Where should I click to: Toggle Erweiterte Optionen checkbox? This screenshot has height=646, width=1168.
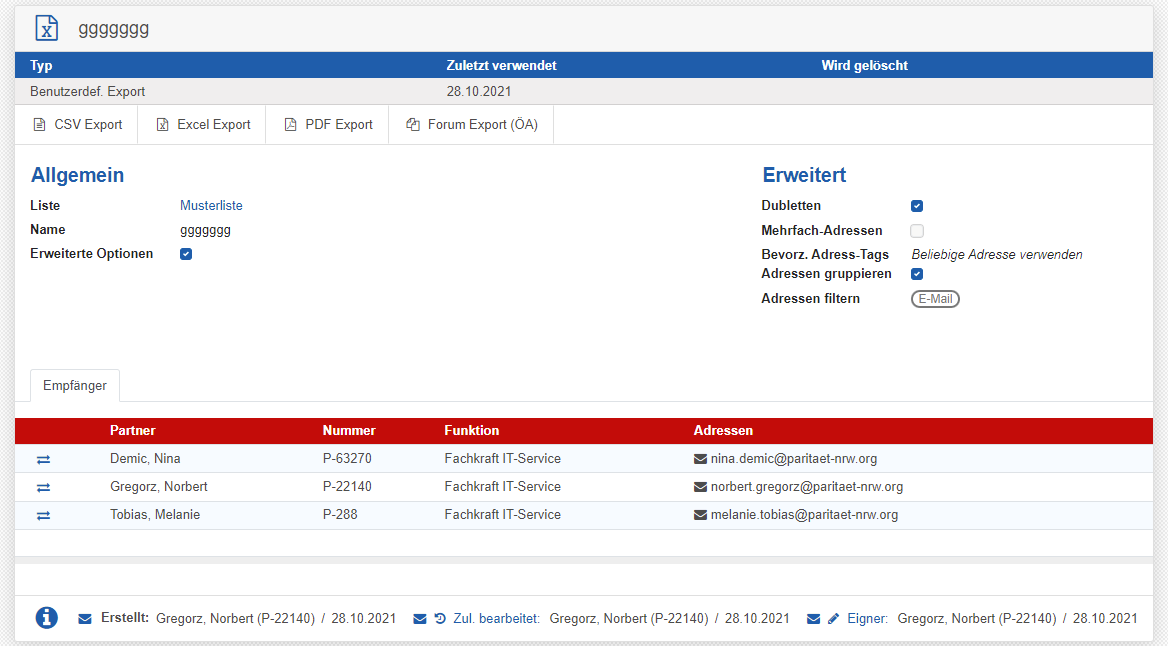coord(186,254)
